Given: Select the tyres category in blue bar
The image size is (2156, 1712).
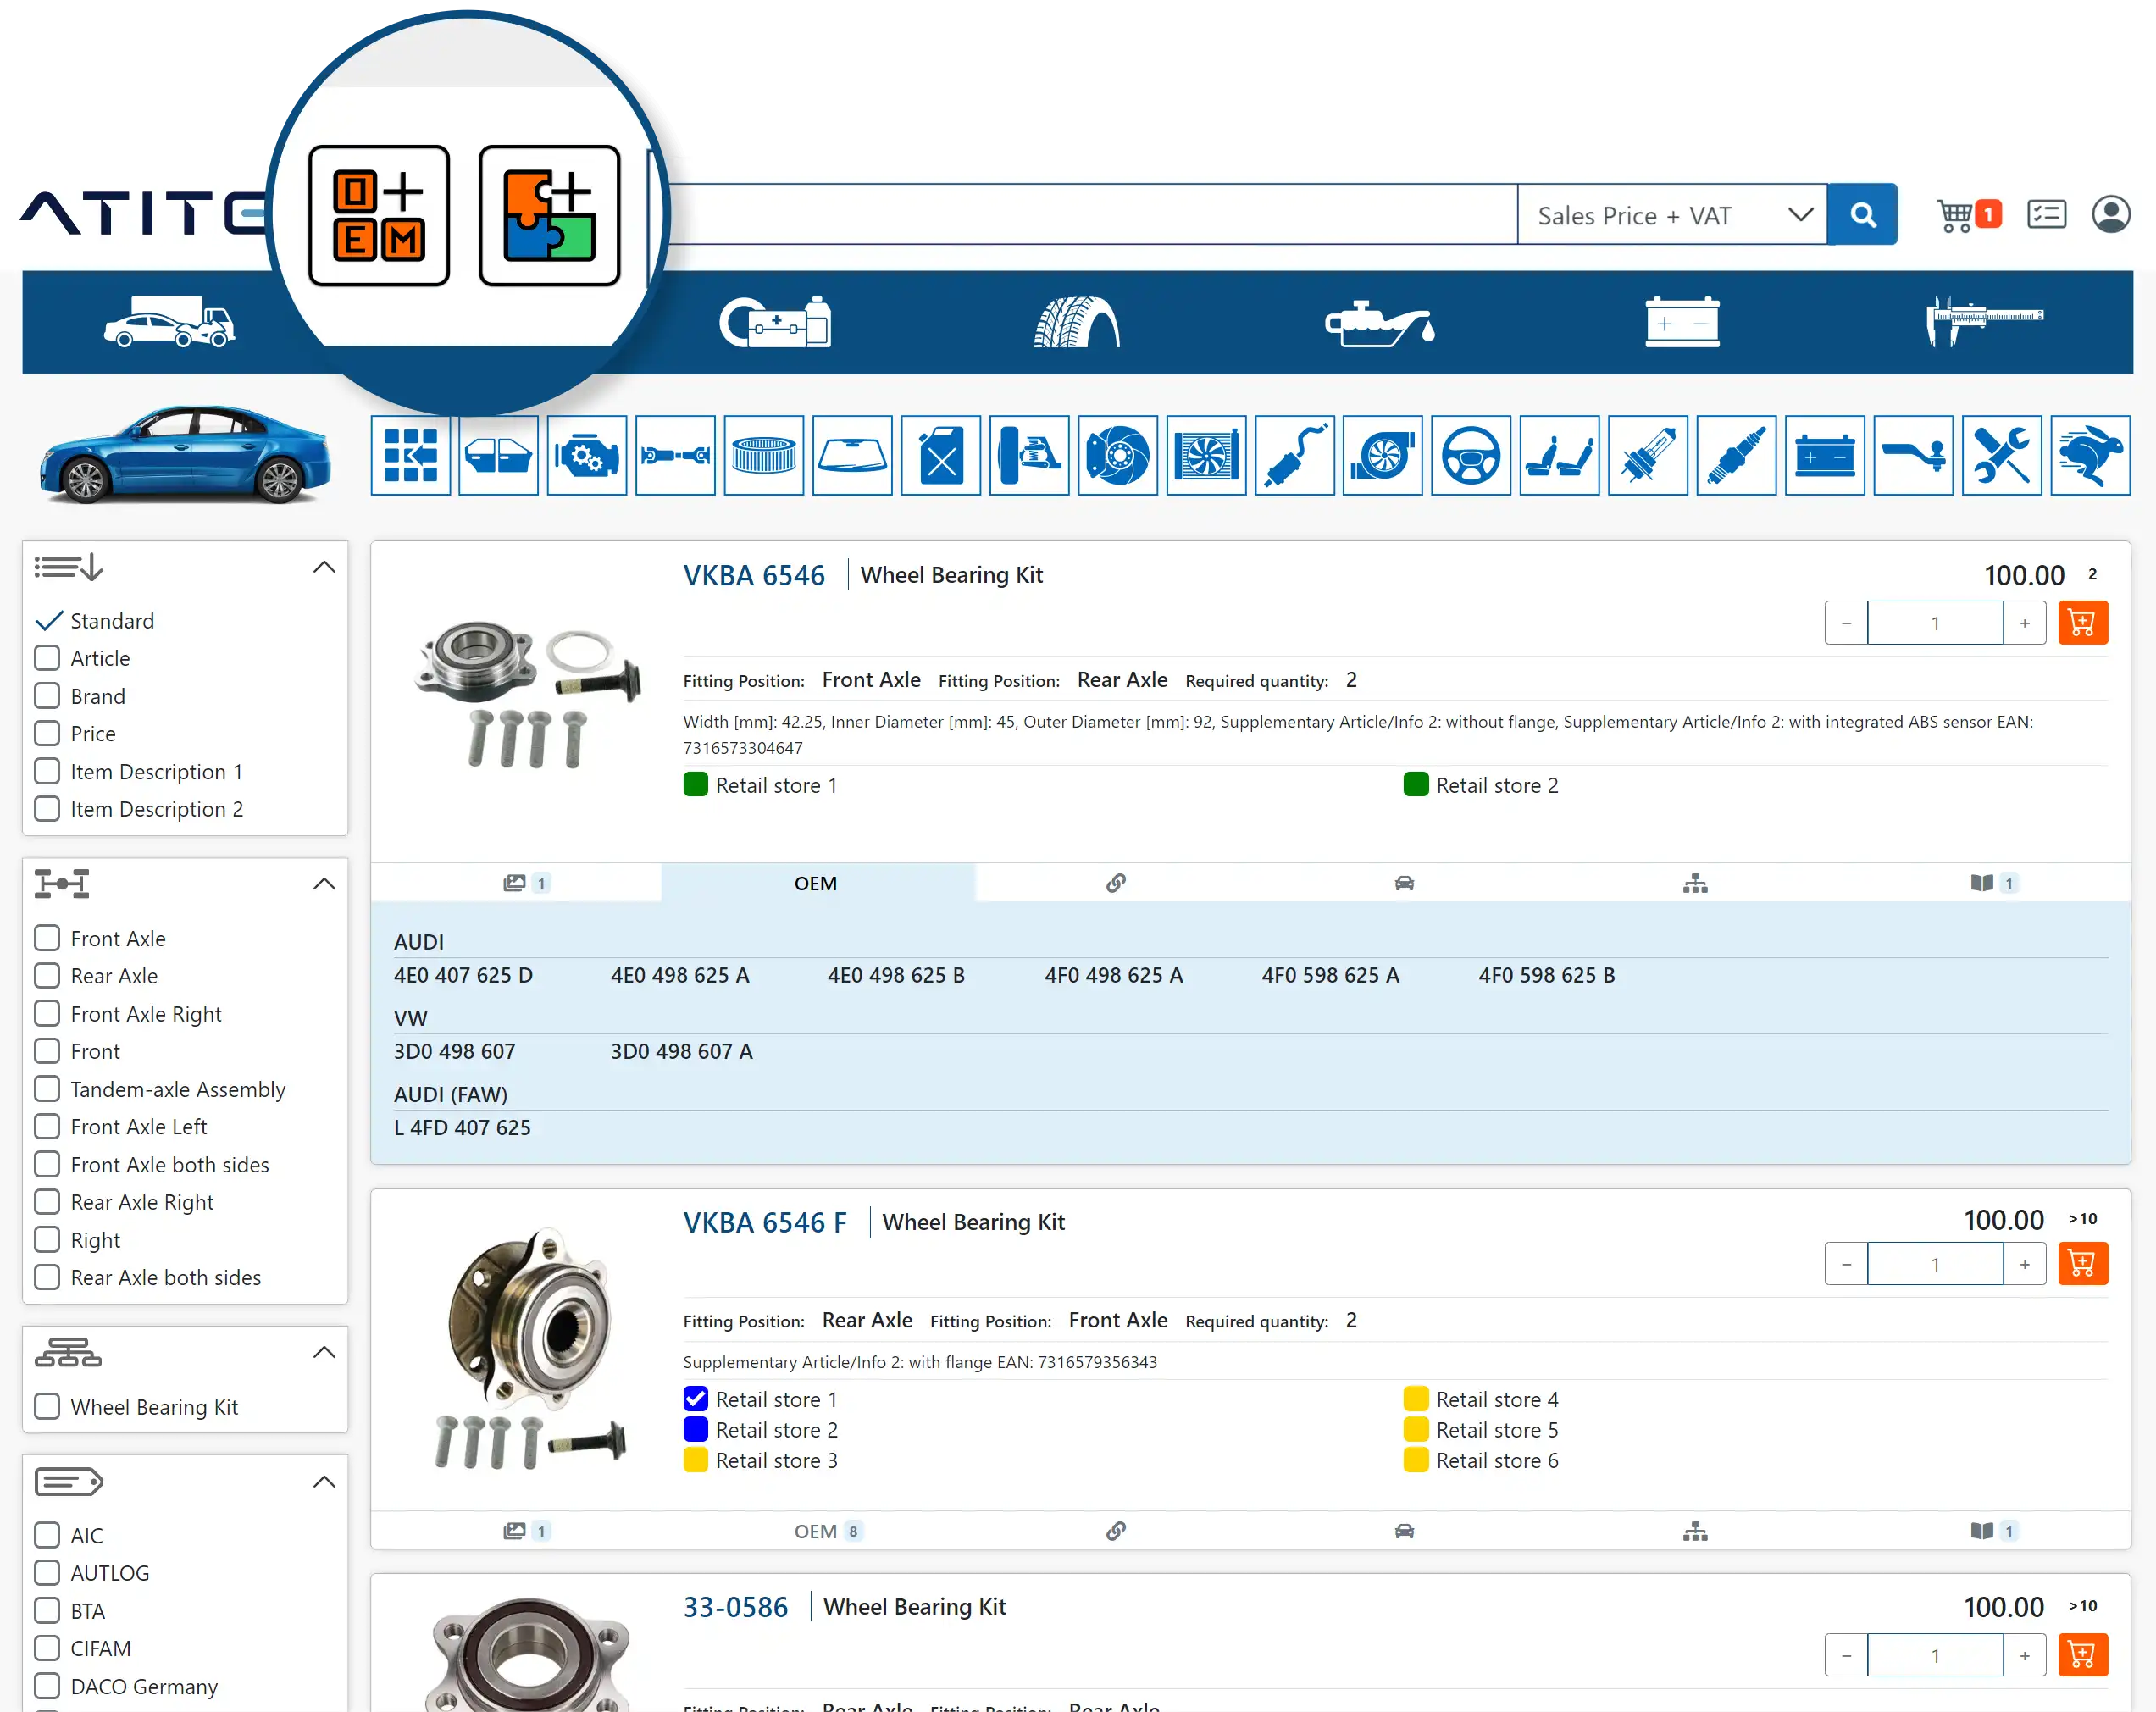Looking at the screenshot, I should tap(1076, 322).
